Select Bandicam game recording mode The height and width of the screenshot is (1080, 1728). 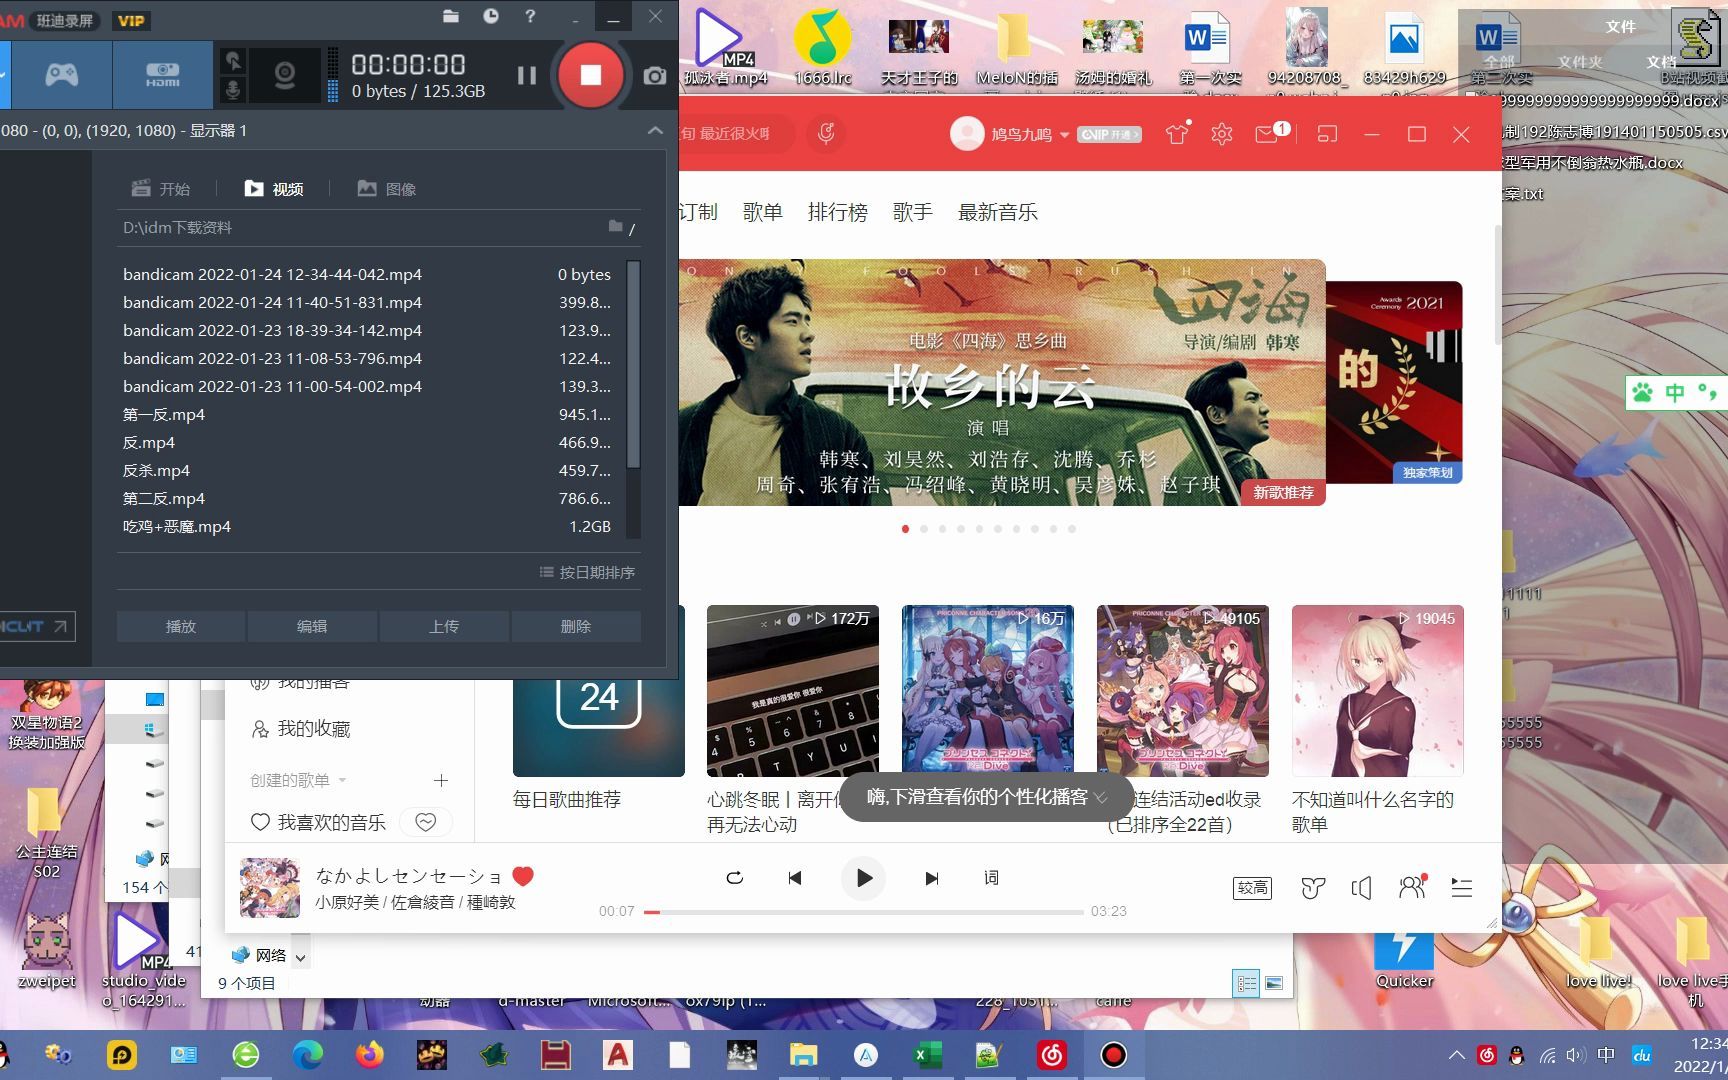61,75
